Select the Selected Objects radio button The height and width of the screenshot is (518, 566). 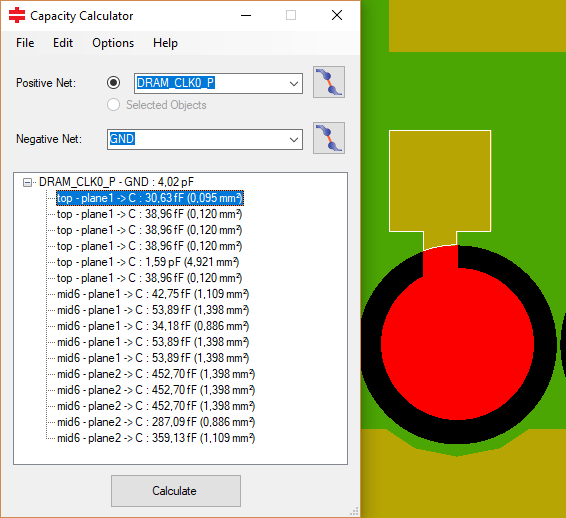pyautogui.click(x=113, y=105)
